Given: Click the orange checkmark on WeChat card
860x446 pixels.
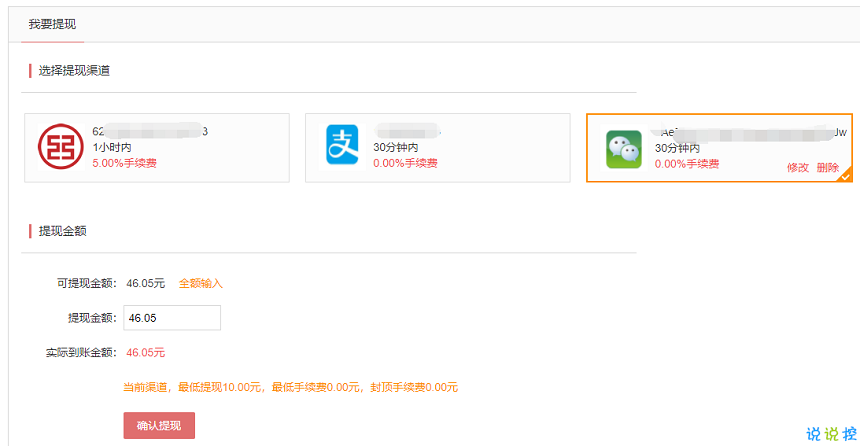Looking at the screenshot, I should (x=845, y=176).
